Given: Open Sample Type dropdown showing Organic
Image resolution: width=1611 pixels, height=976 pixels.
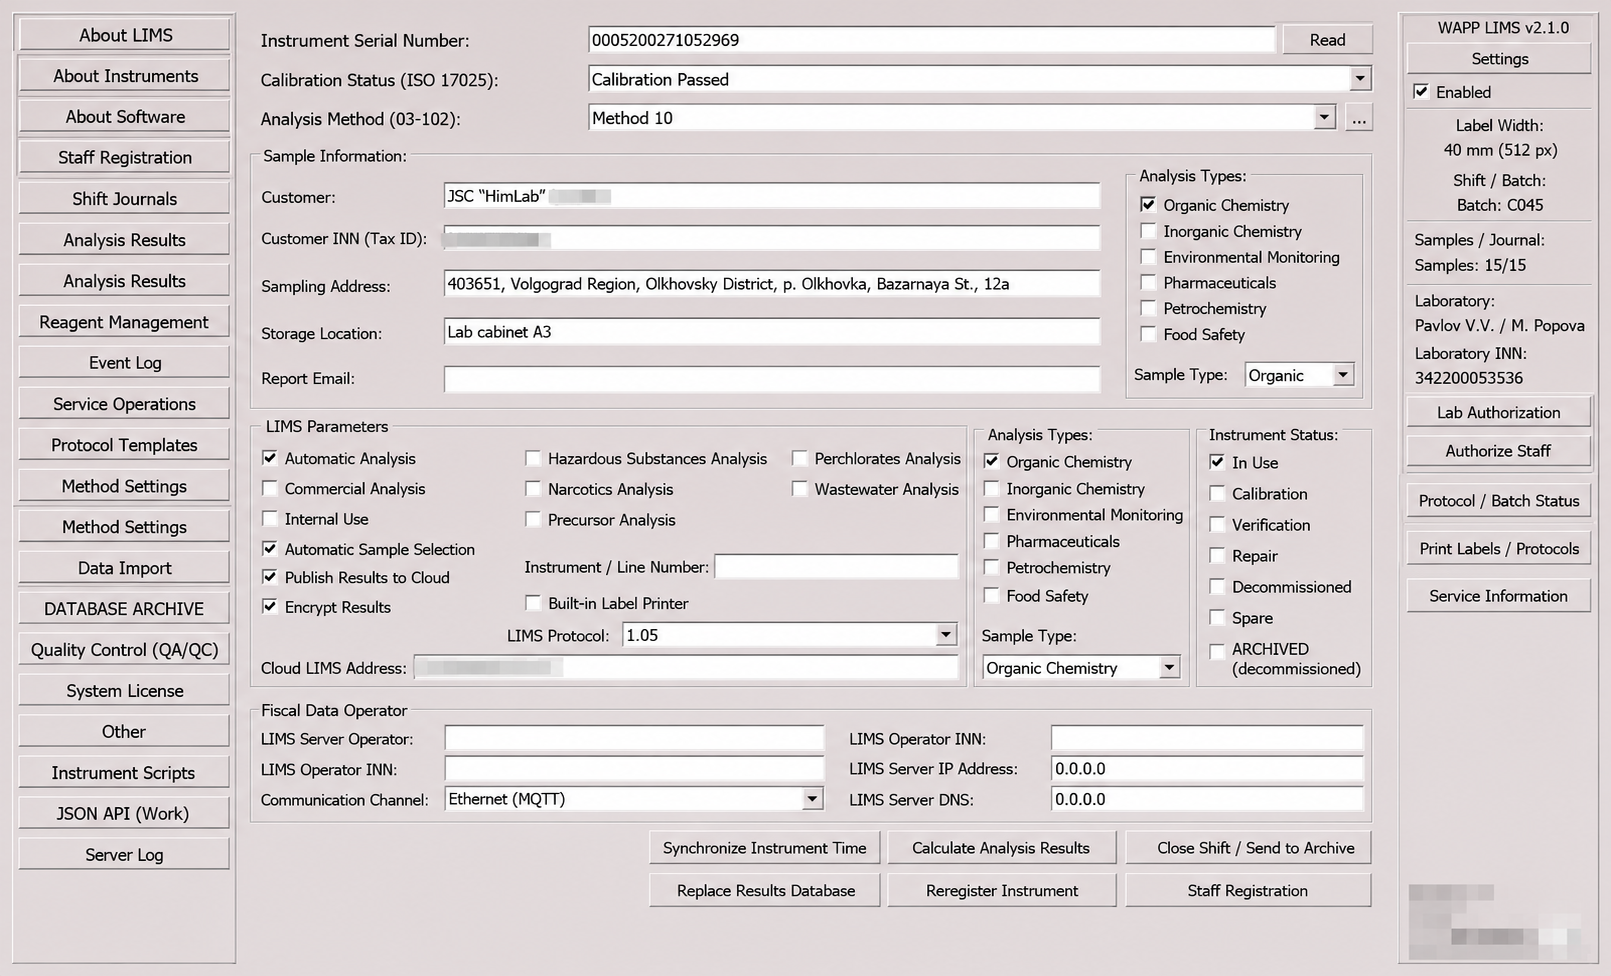Looking at the screenshot, I should (1343, 375).
